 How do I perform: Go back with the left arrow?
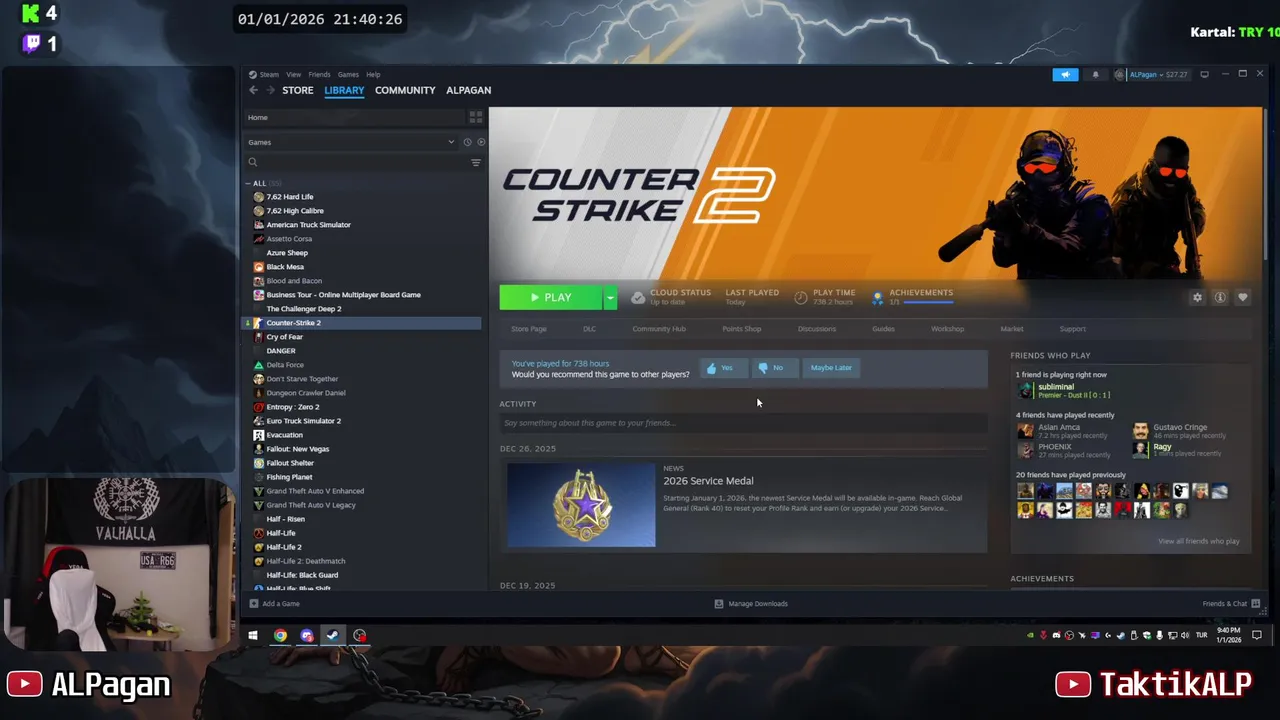pos(253,90)
